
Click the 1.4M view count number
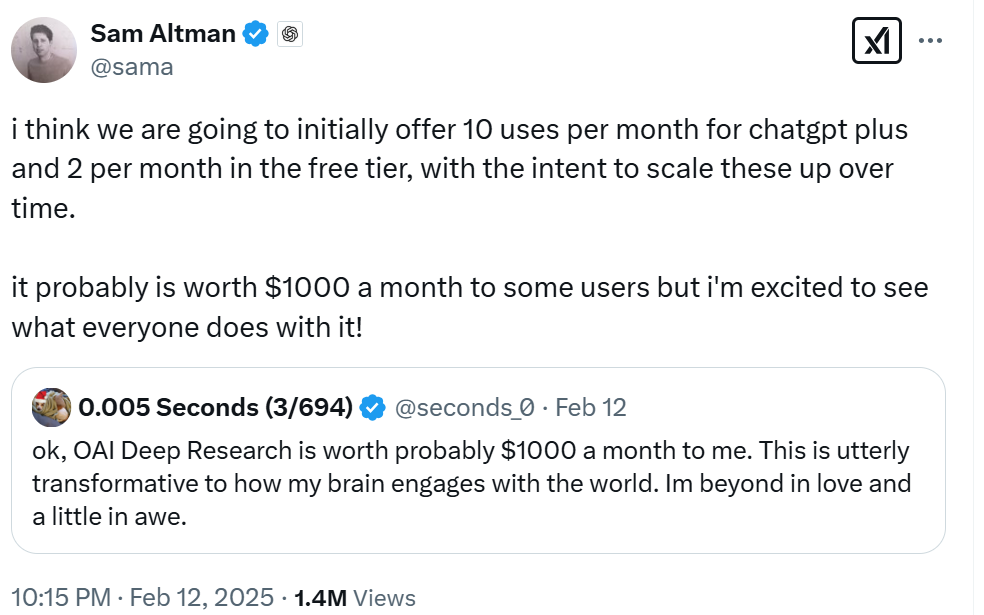[x=320, y=598]
